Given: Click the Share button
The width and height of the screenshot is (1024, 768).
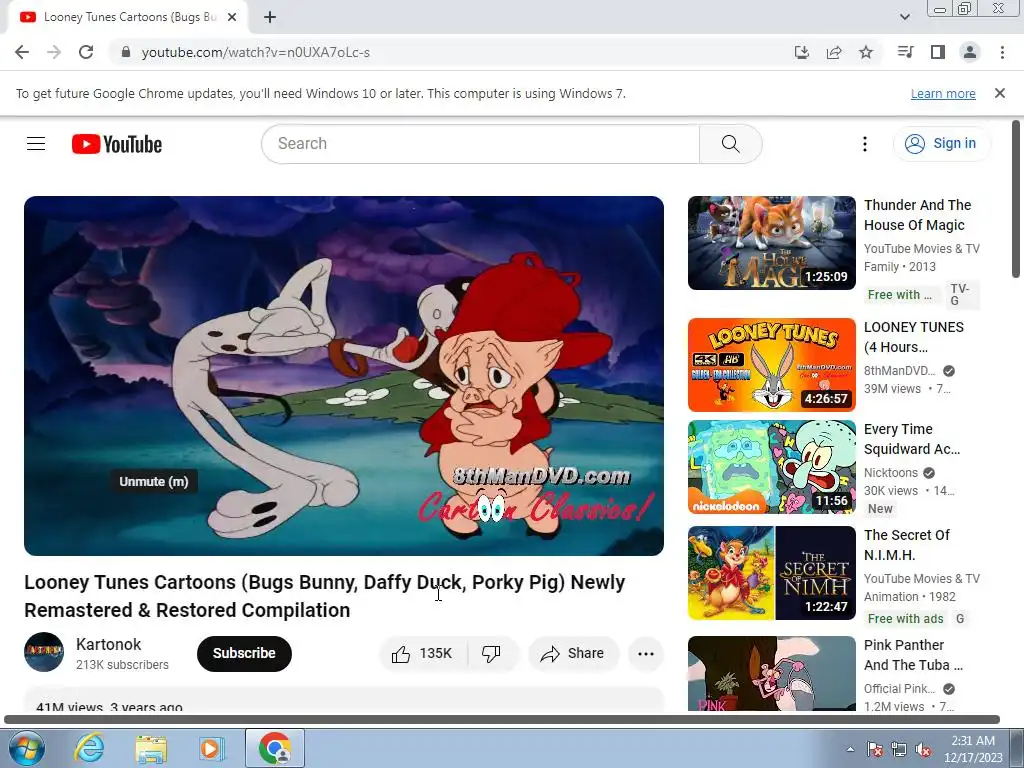Looking at the screenshot, I should tap(573, 654).
